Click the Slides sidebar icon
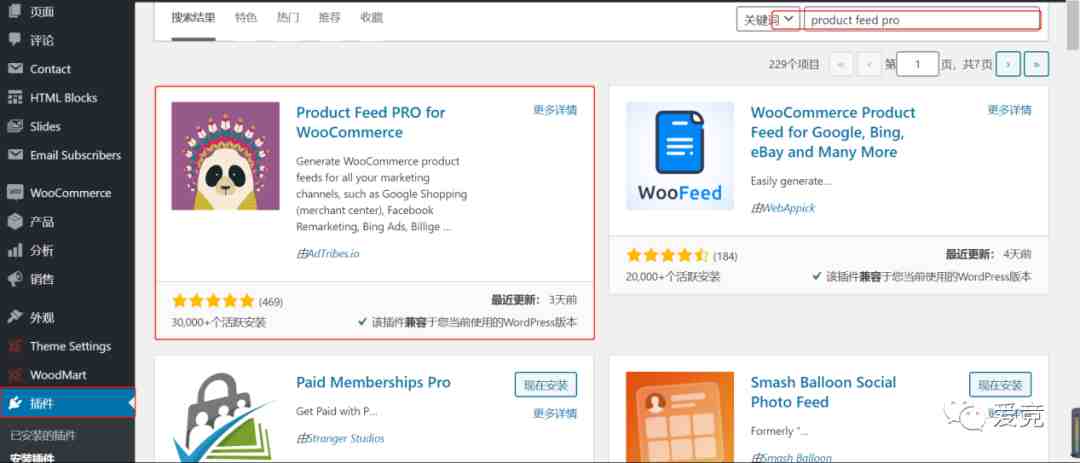1080x463 pixels. 14,127
